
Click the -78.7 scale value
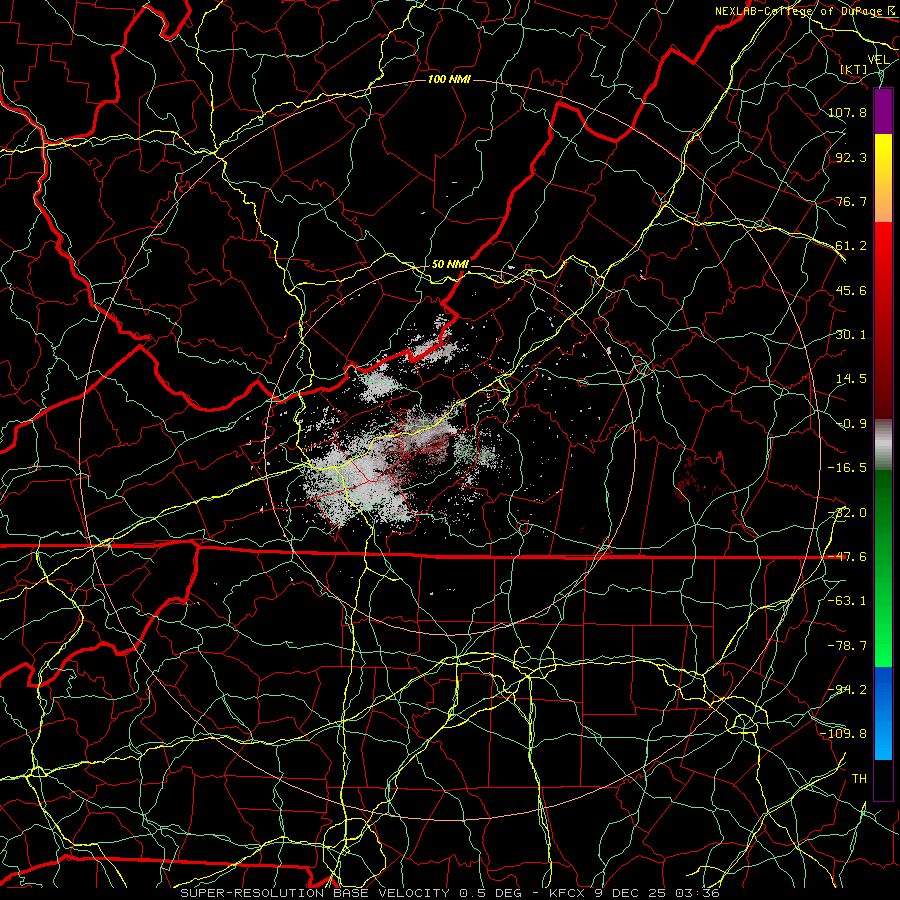847,646
